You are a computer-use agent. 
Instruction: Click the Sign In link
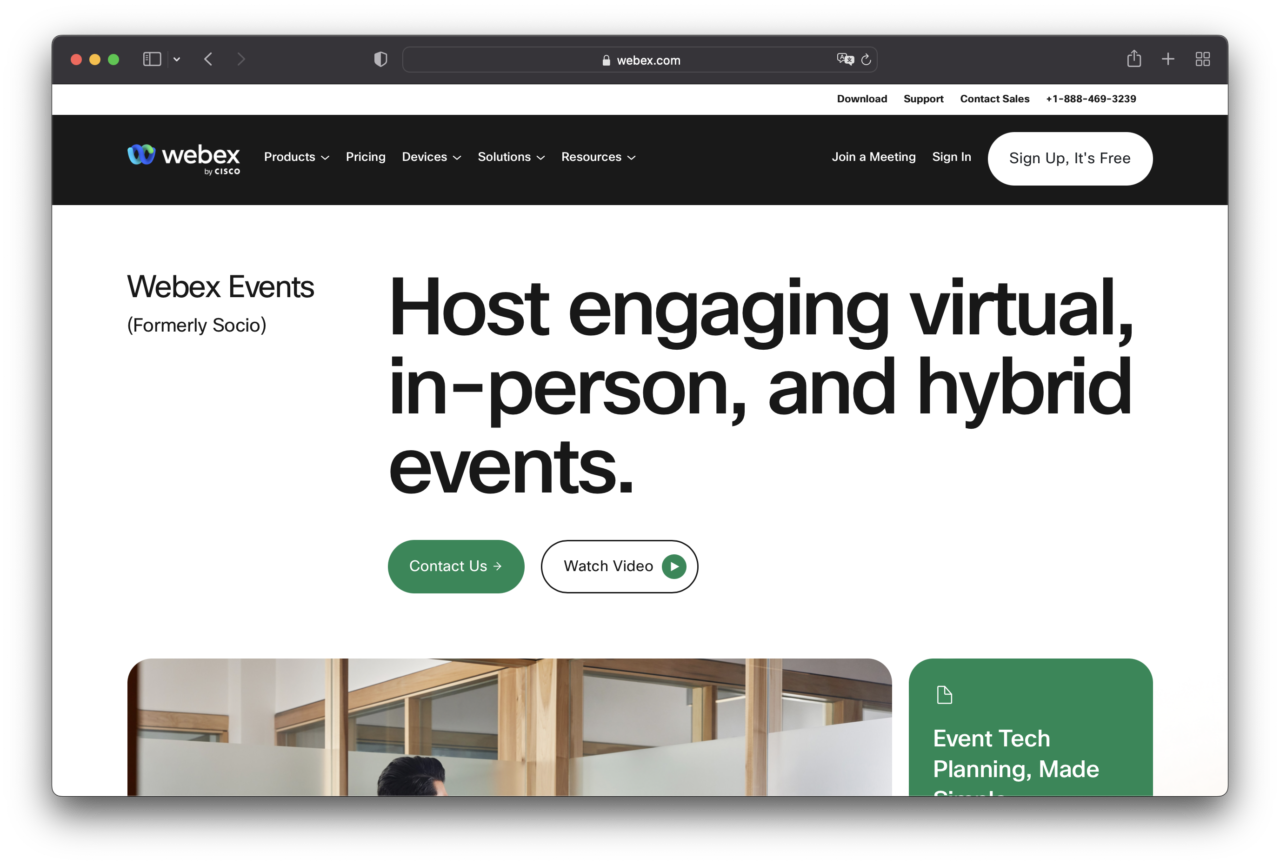coord(951,157)
